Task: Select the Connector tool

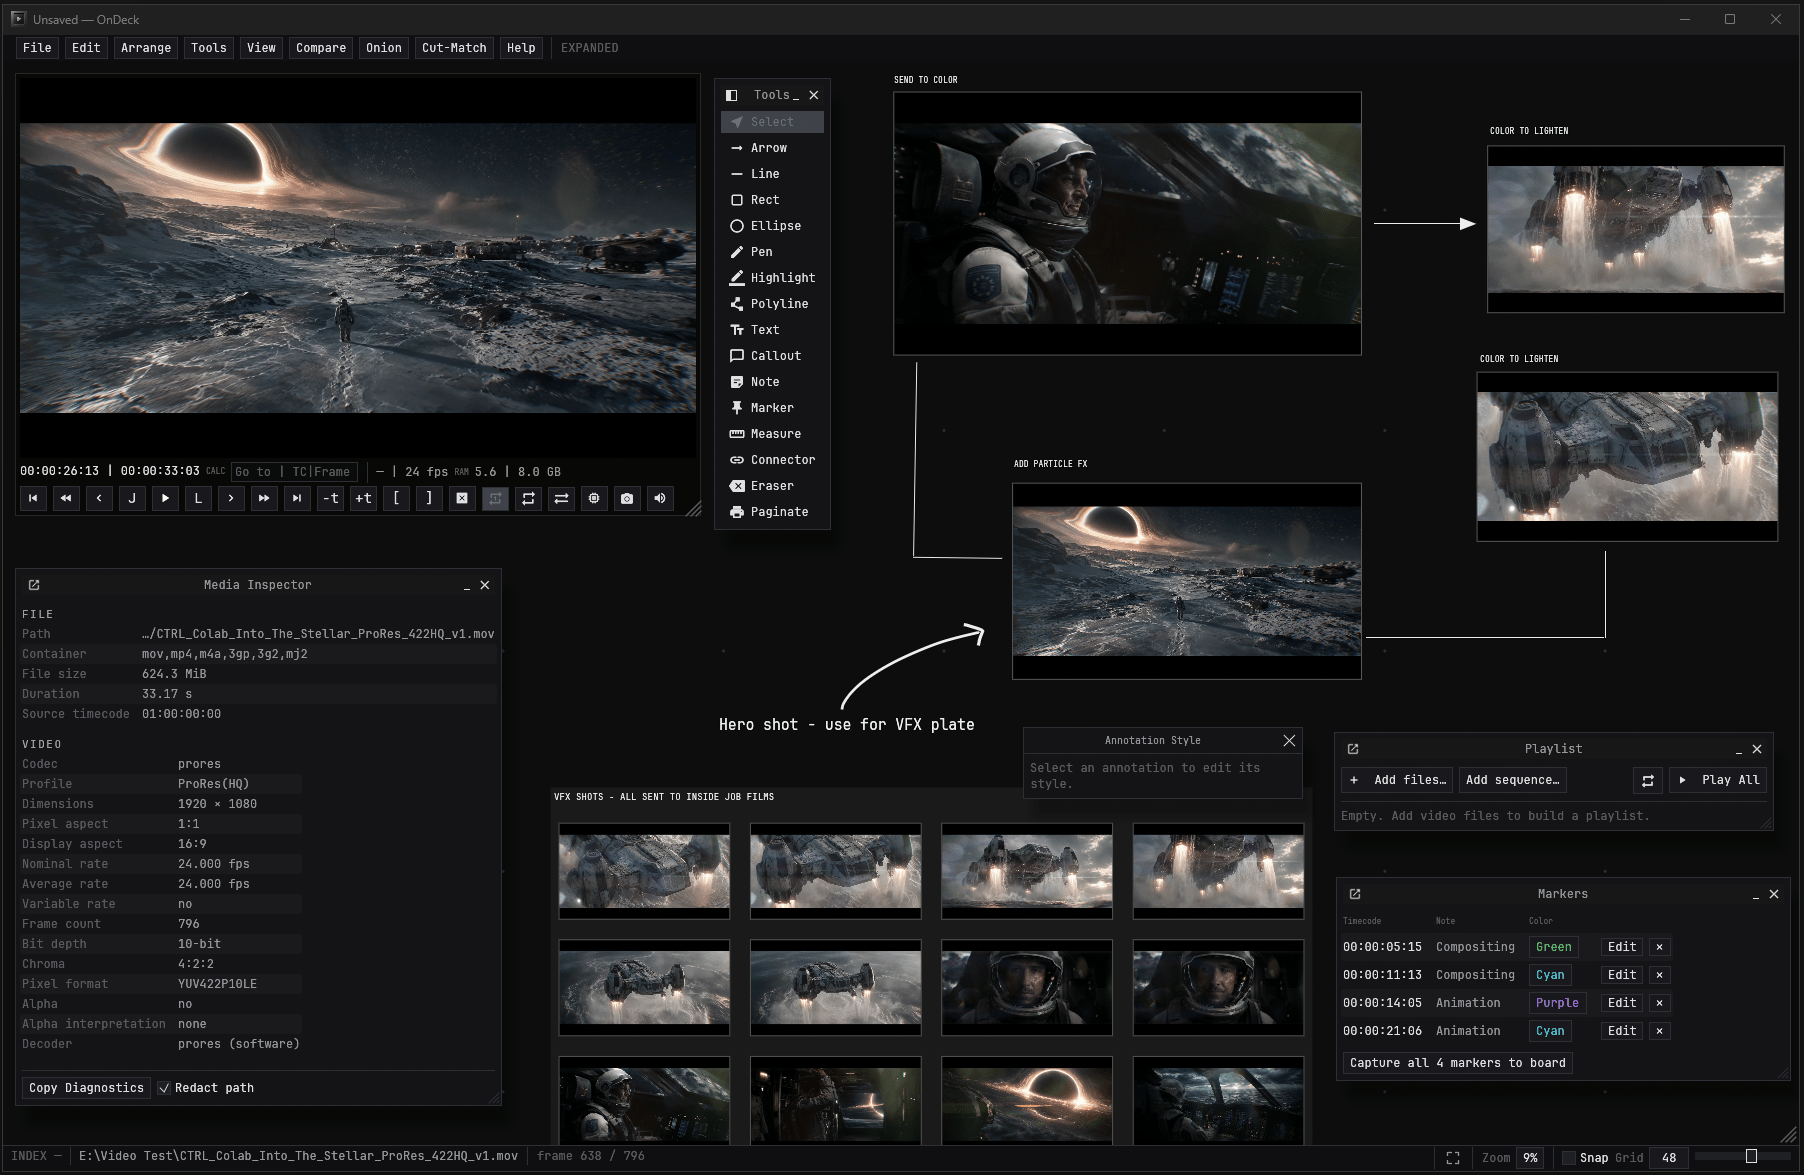Action: (772, 460)
